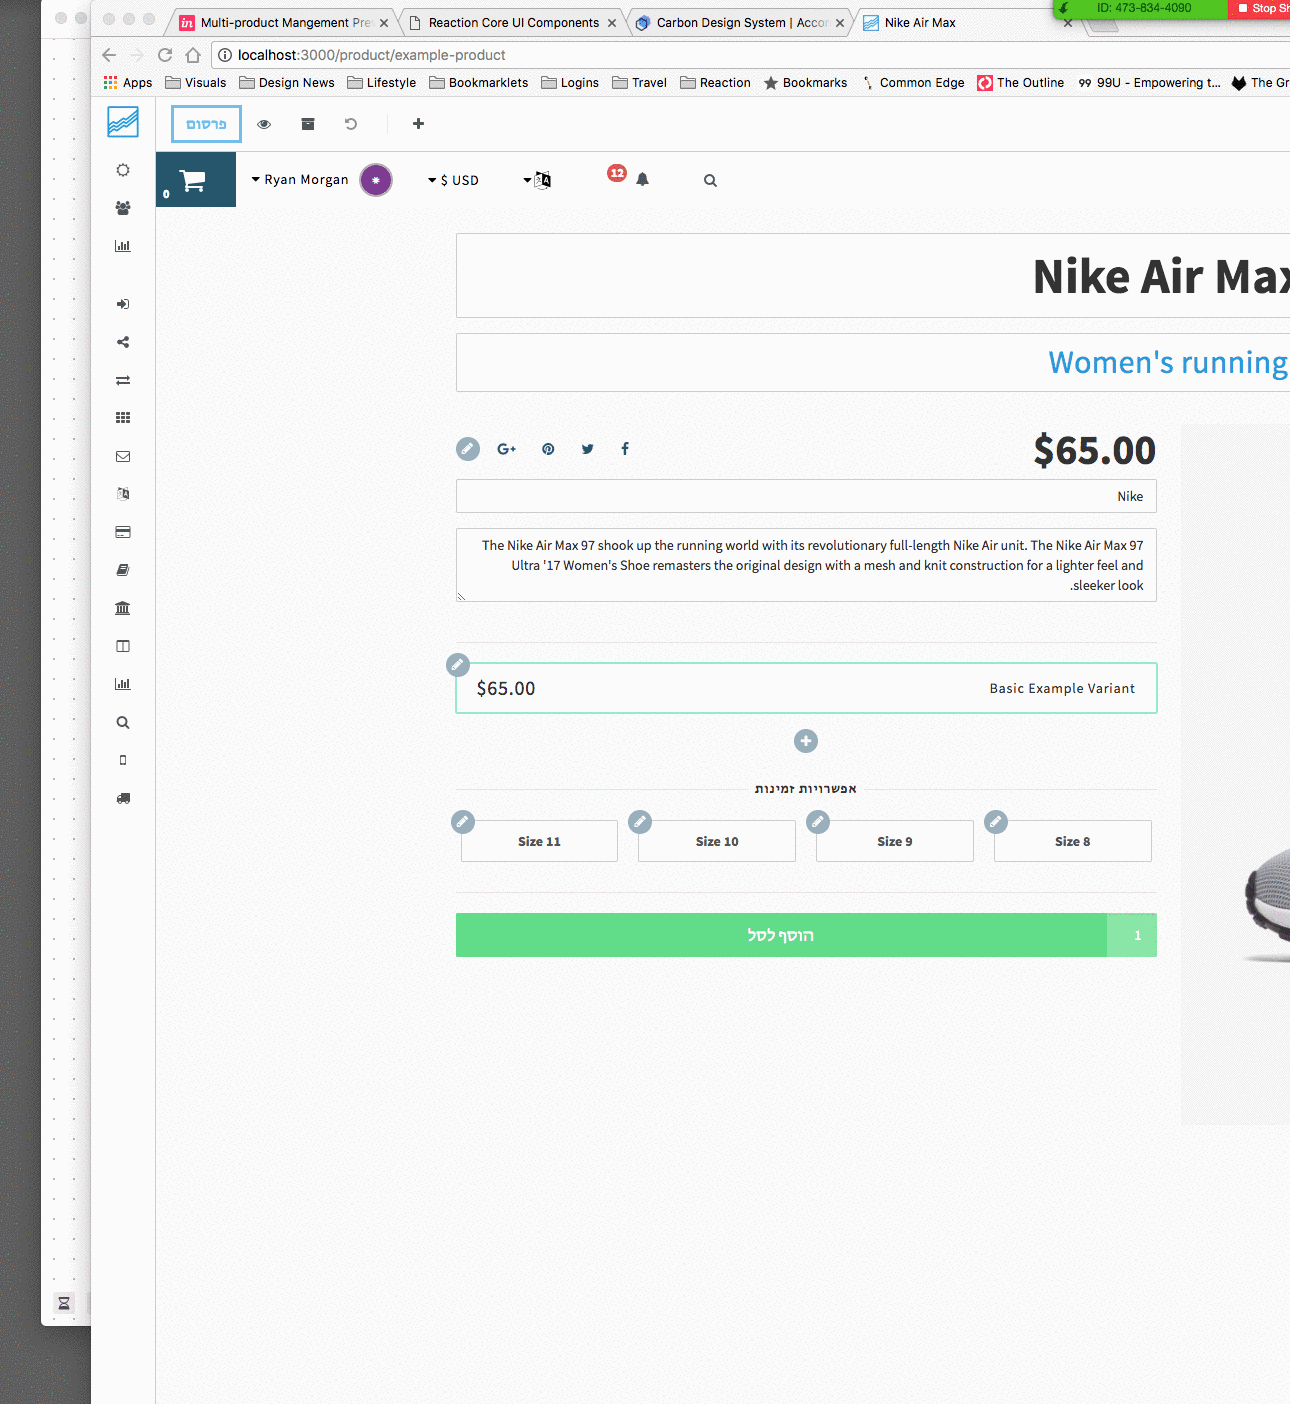Click the green add to cart button
The image size is (1290, 1404).
[781, 935]
